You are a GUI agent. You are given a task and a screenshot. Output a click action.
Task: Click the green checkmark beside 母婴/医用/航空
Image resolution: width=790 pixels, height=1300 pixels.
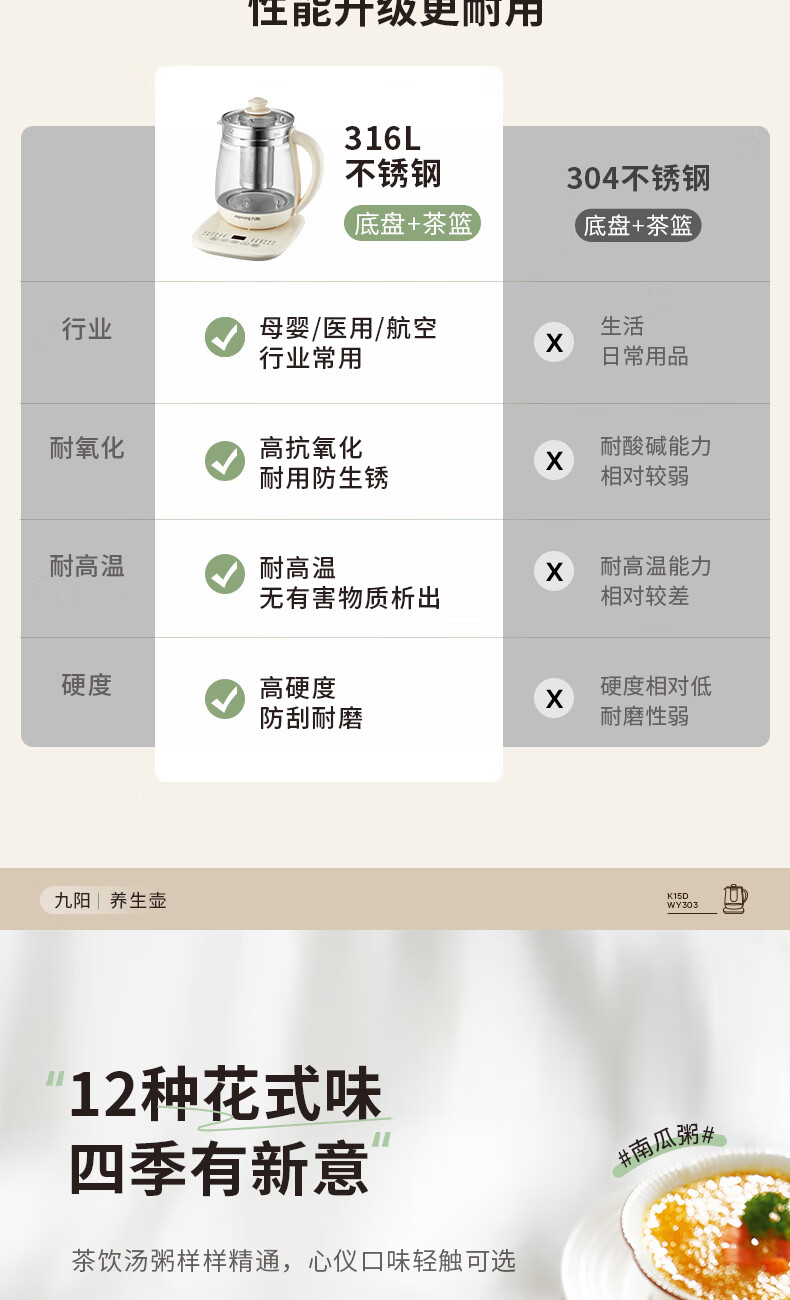tap(225, 337)
